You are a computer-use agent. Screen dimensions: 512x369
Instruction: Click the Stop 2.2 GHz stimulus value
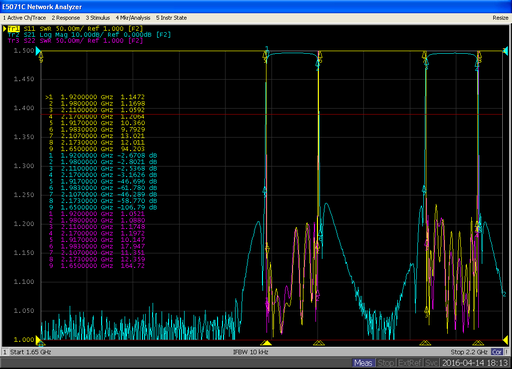tap(469, 352)
